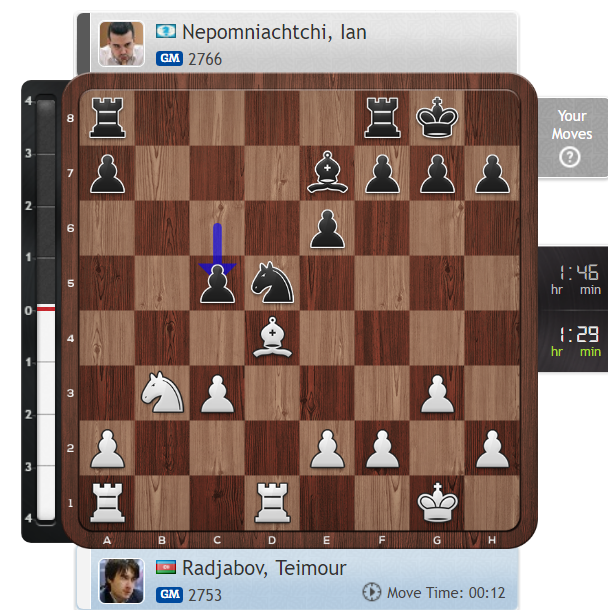This screenshot has width=608, height=610.
Task: Select the black bishop on e7
Action: (x=327, y=172)
